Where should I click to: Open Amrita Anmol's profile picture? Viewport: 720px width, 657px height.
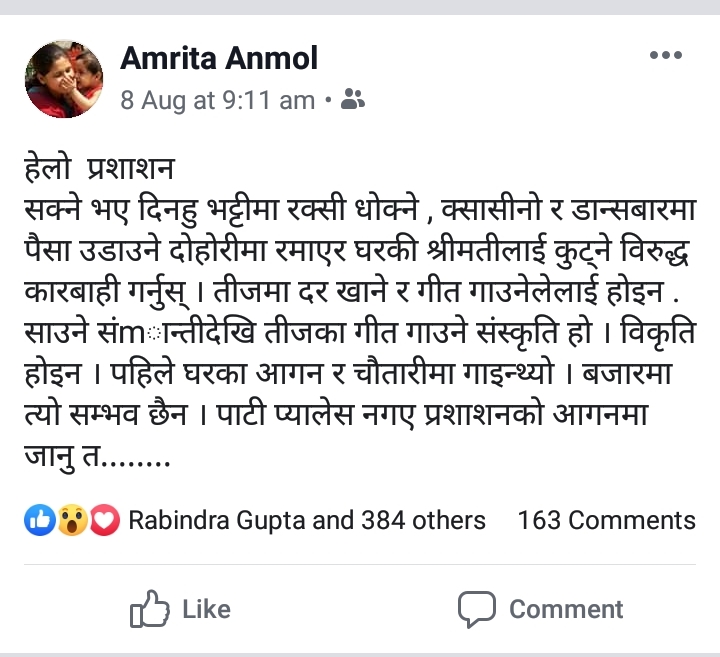[63, 79]
